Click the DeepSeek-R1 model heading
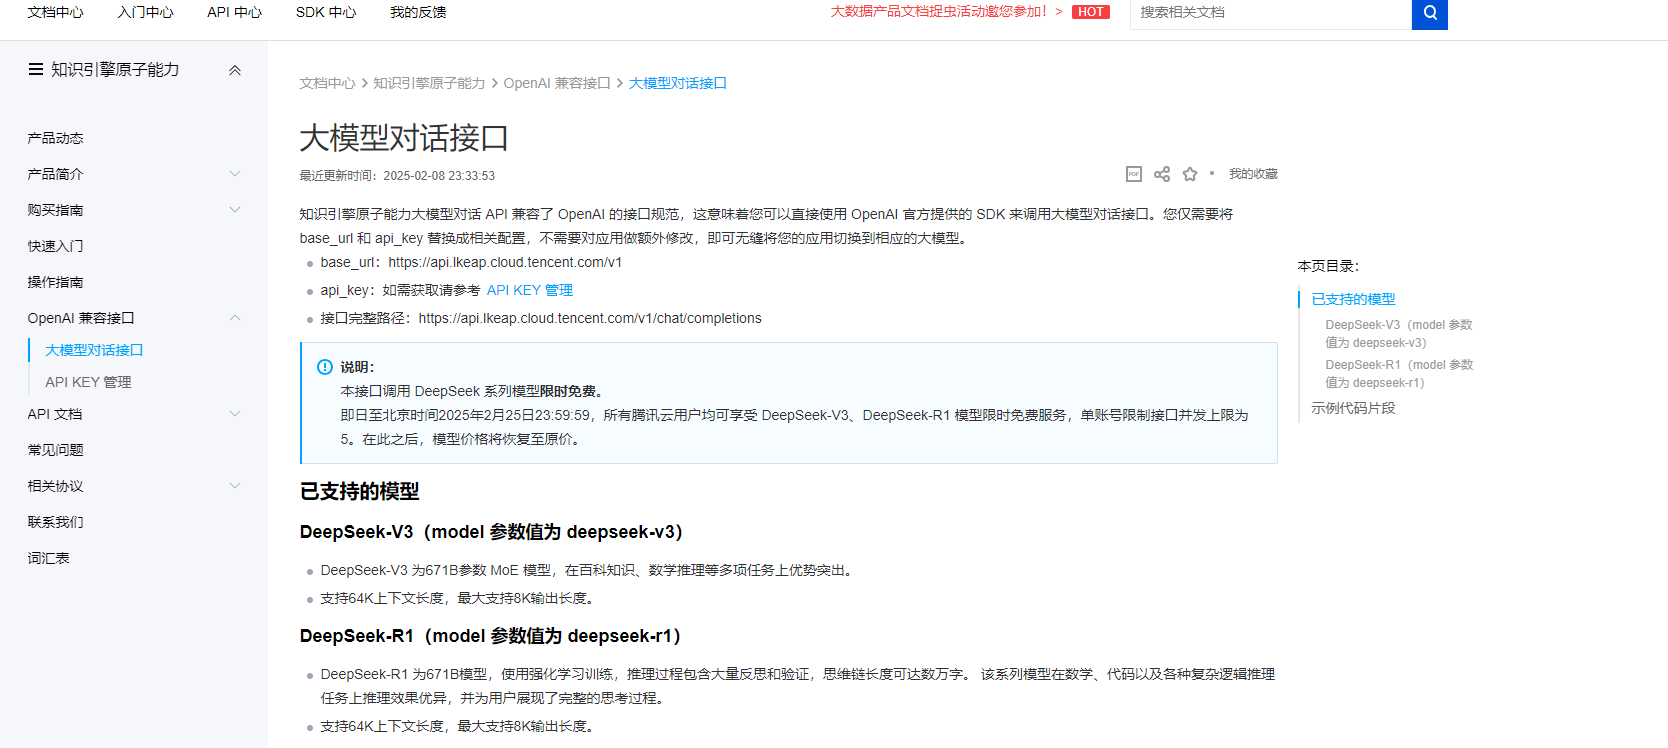 [x=490, y=636]
